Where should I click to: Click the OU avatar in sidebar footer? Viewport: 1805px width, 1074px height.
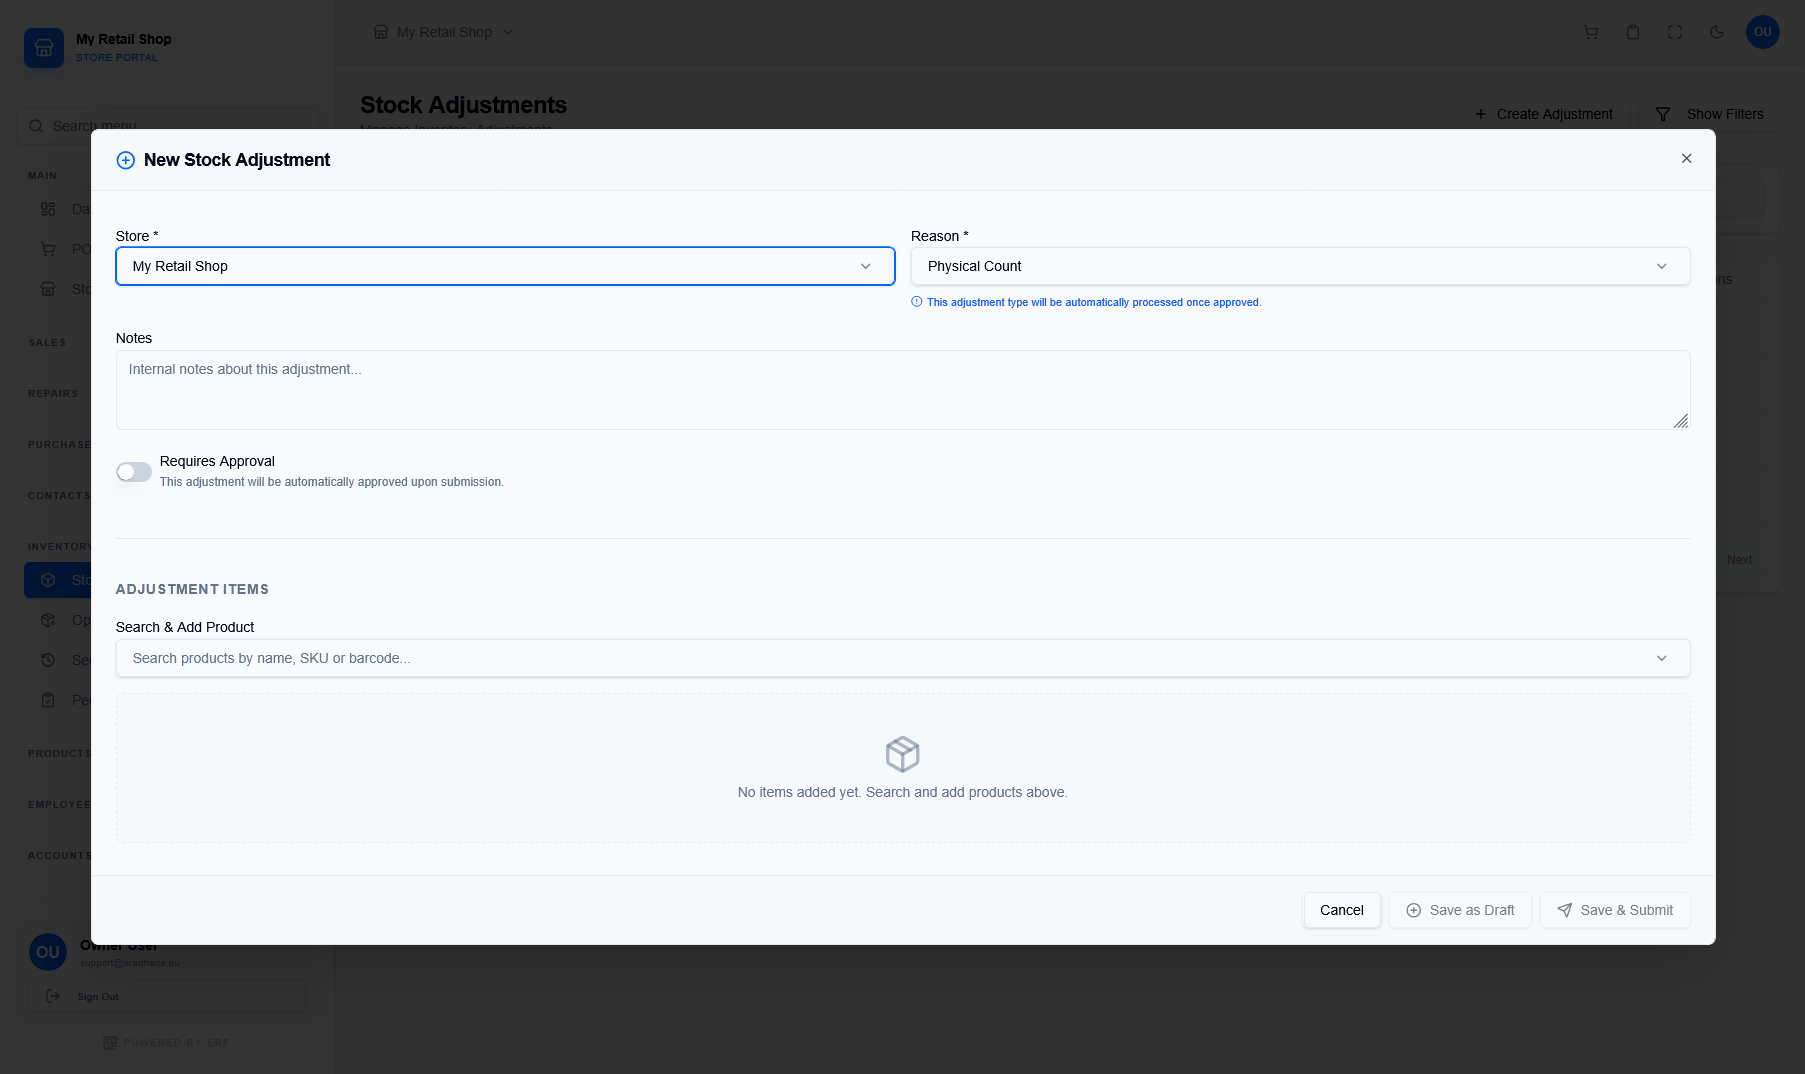point(48,952)
